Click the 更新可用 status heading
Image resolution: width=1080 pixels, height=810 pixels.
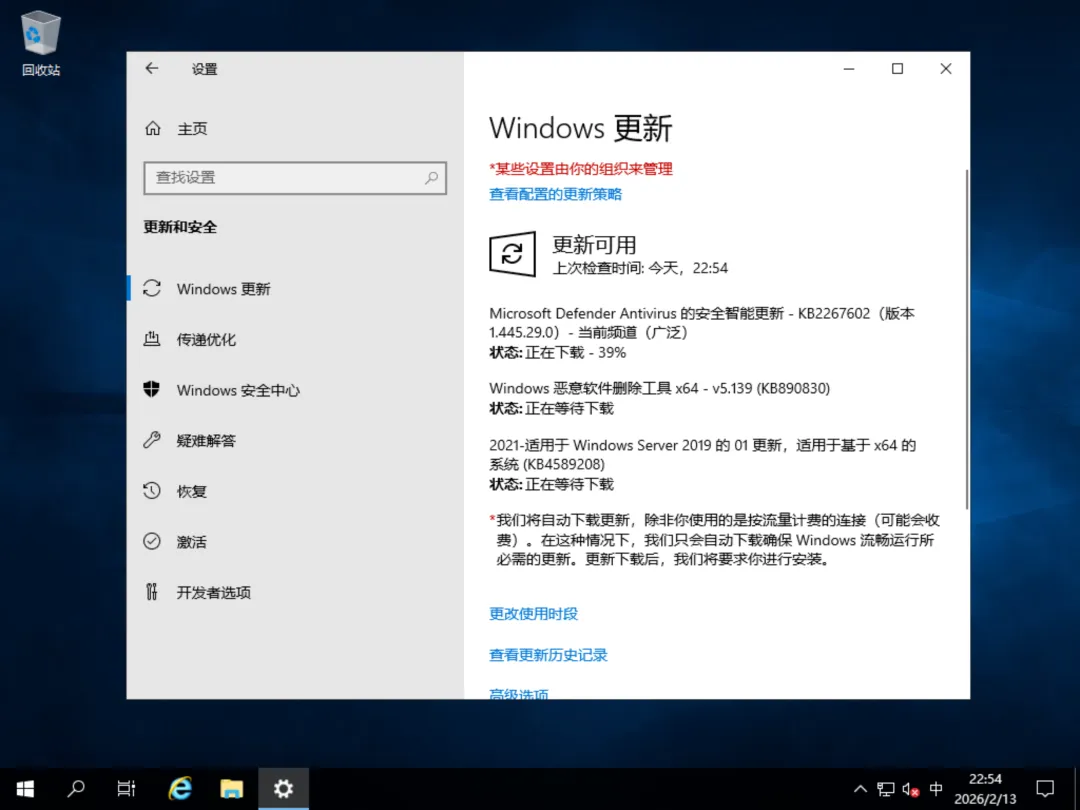pos(594,245)
